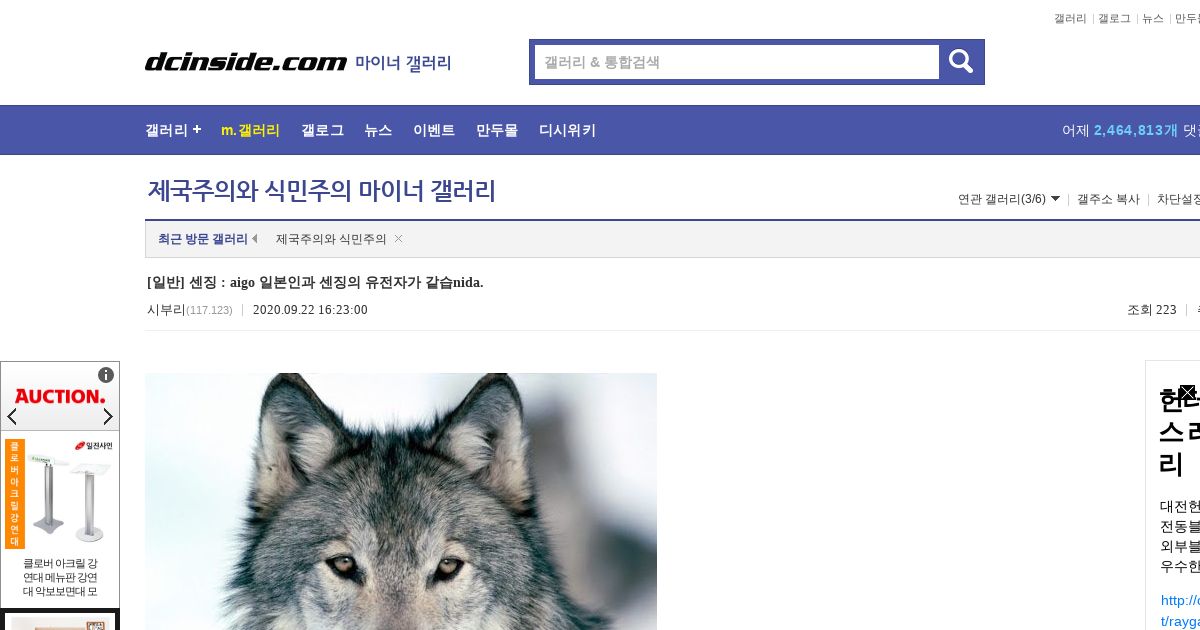Viewport: 1200px width, 630px height.
Task: Go to the 이벤트 menu
Action: pos(434,130)
